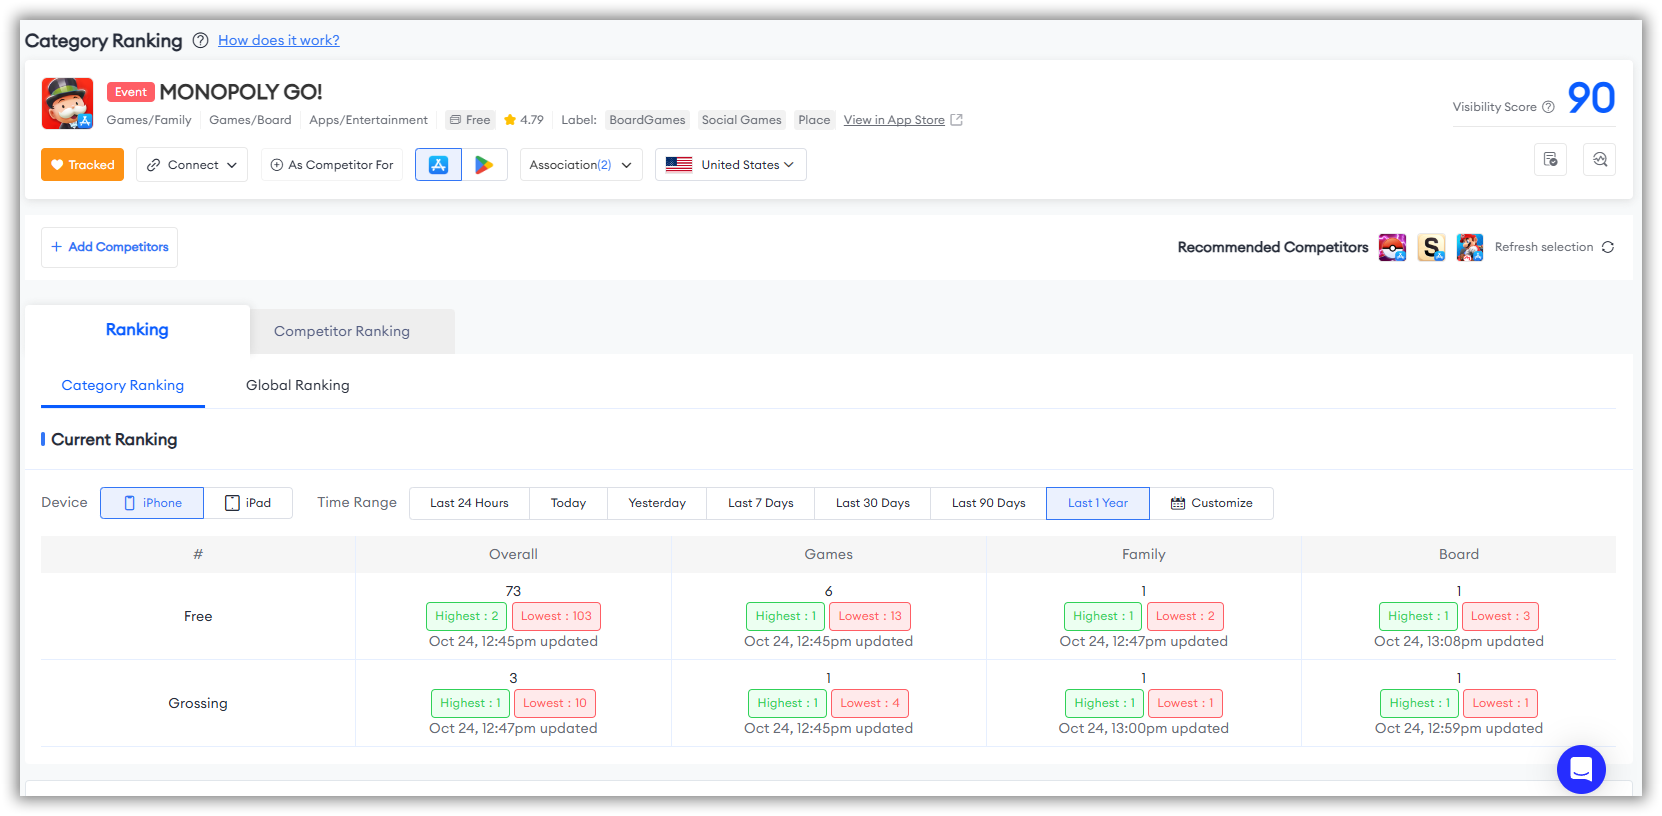1662x816 pixels.
Task: Choose the Yesterday time range
Action: [657, 503]
